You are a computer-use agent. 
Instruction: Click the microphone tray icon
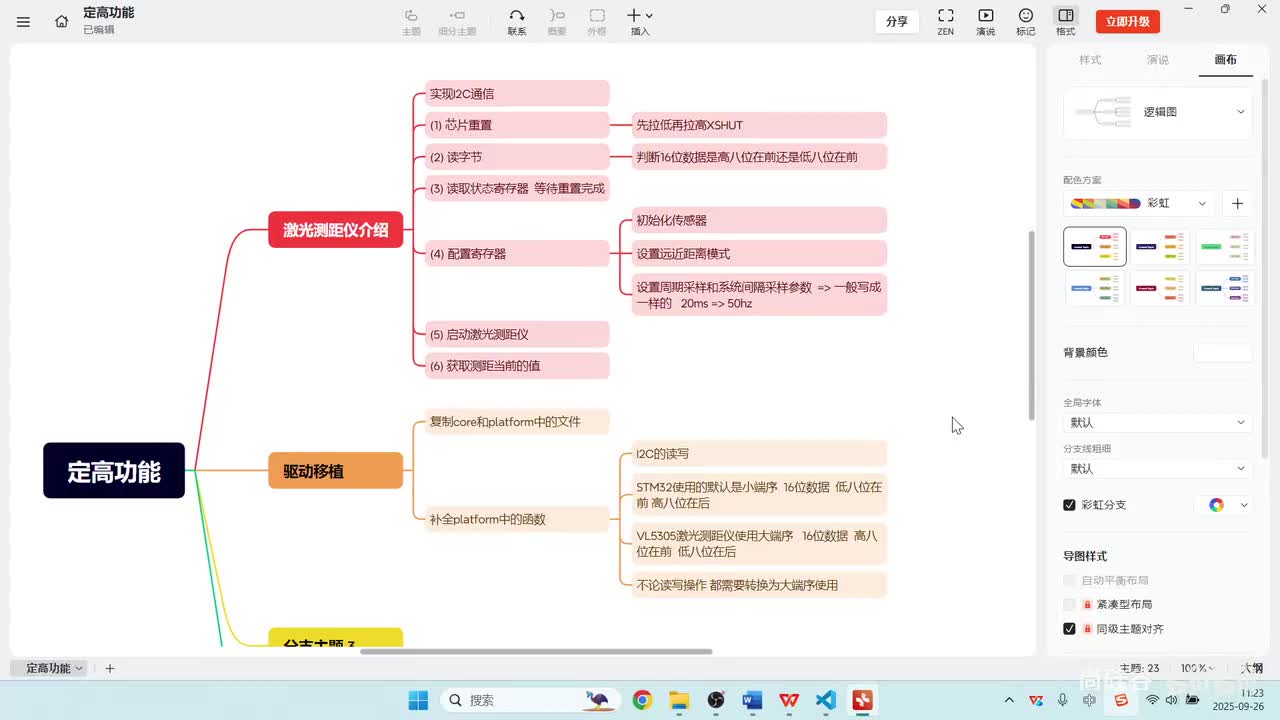pos(1063,700)
